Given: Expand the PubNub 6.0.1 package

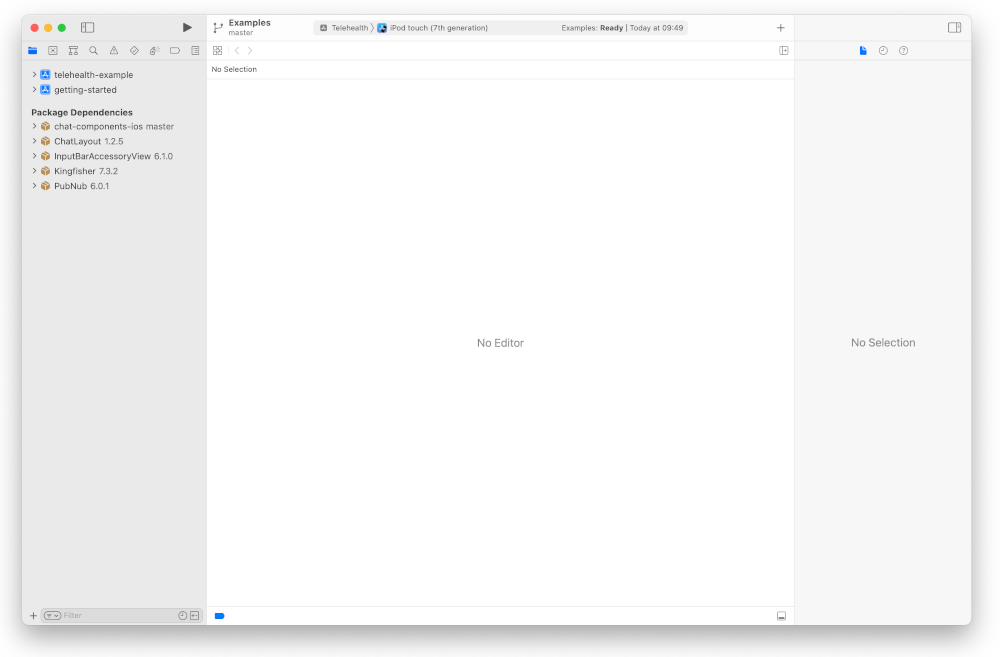Looking at the screenshot, I should [36, 186].
